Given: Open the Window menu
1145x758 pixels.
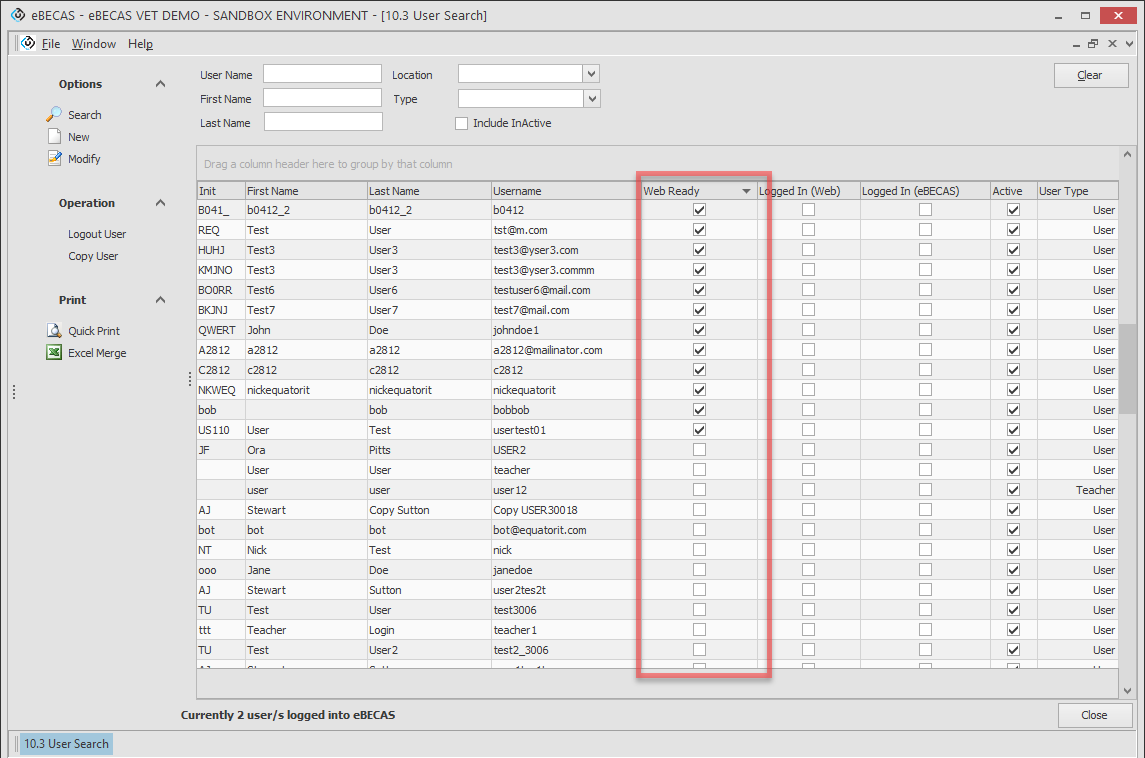Looking at the screenshot, I should (93, 44).
